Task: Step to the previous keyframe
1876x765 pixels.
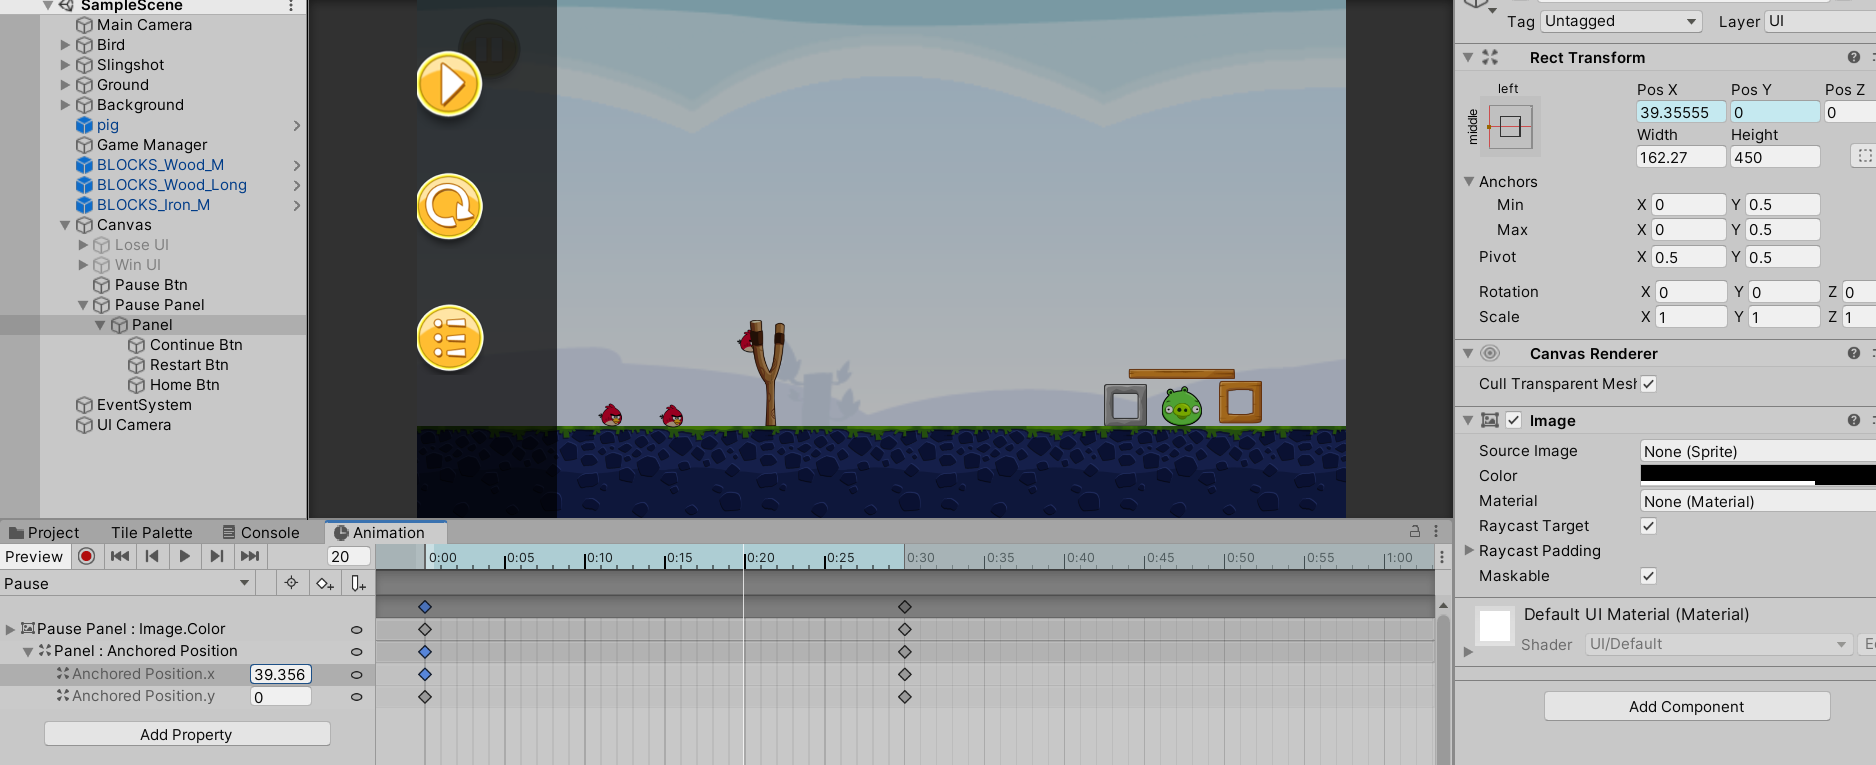Action: point(152,557)
